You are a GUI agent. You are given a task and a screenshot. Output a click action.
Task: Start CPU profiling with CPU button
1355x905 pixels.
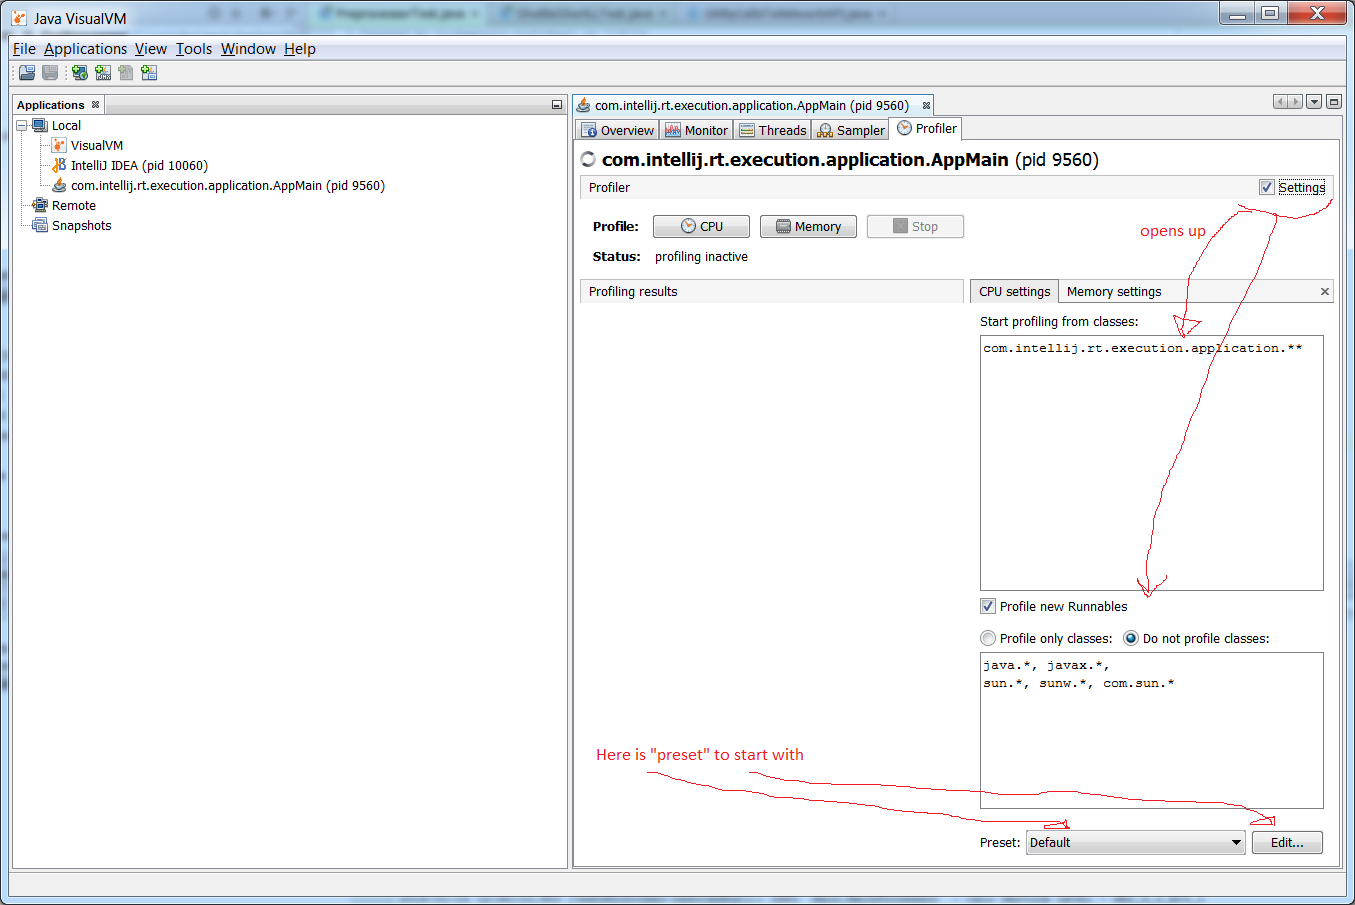(701, 226)
